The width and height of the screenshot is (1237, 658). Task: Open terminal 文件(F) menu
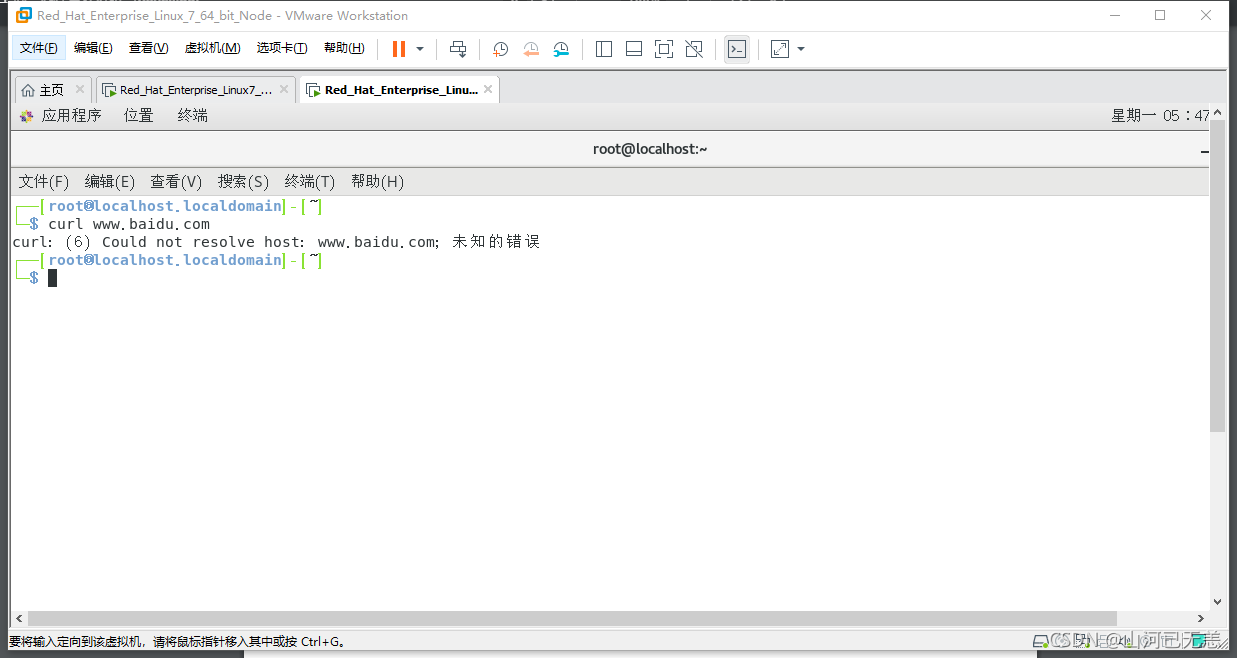pos(44,182)
